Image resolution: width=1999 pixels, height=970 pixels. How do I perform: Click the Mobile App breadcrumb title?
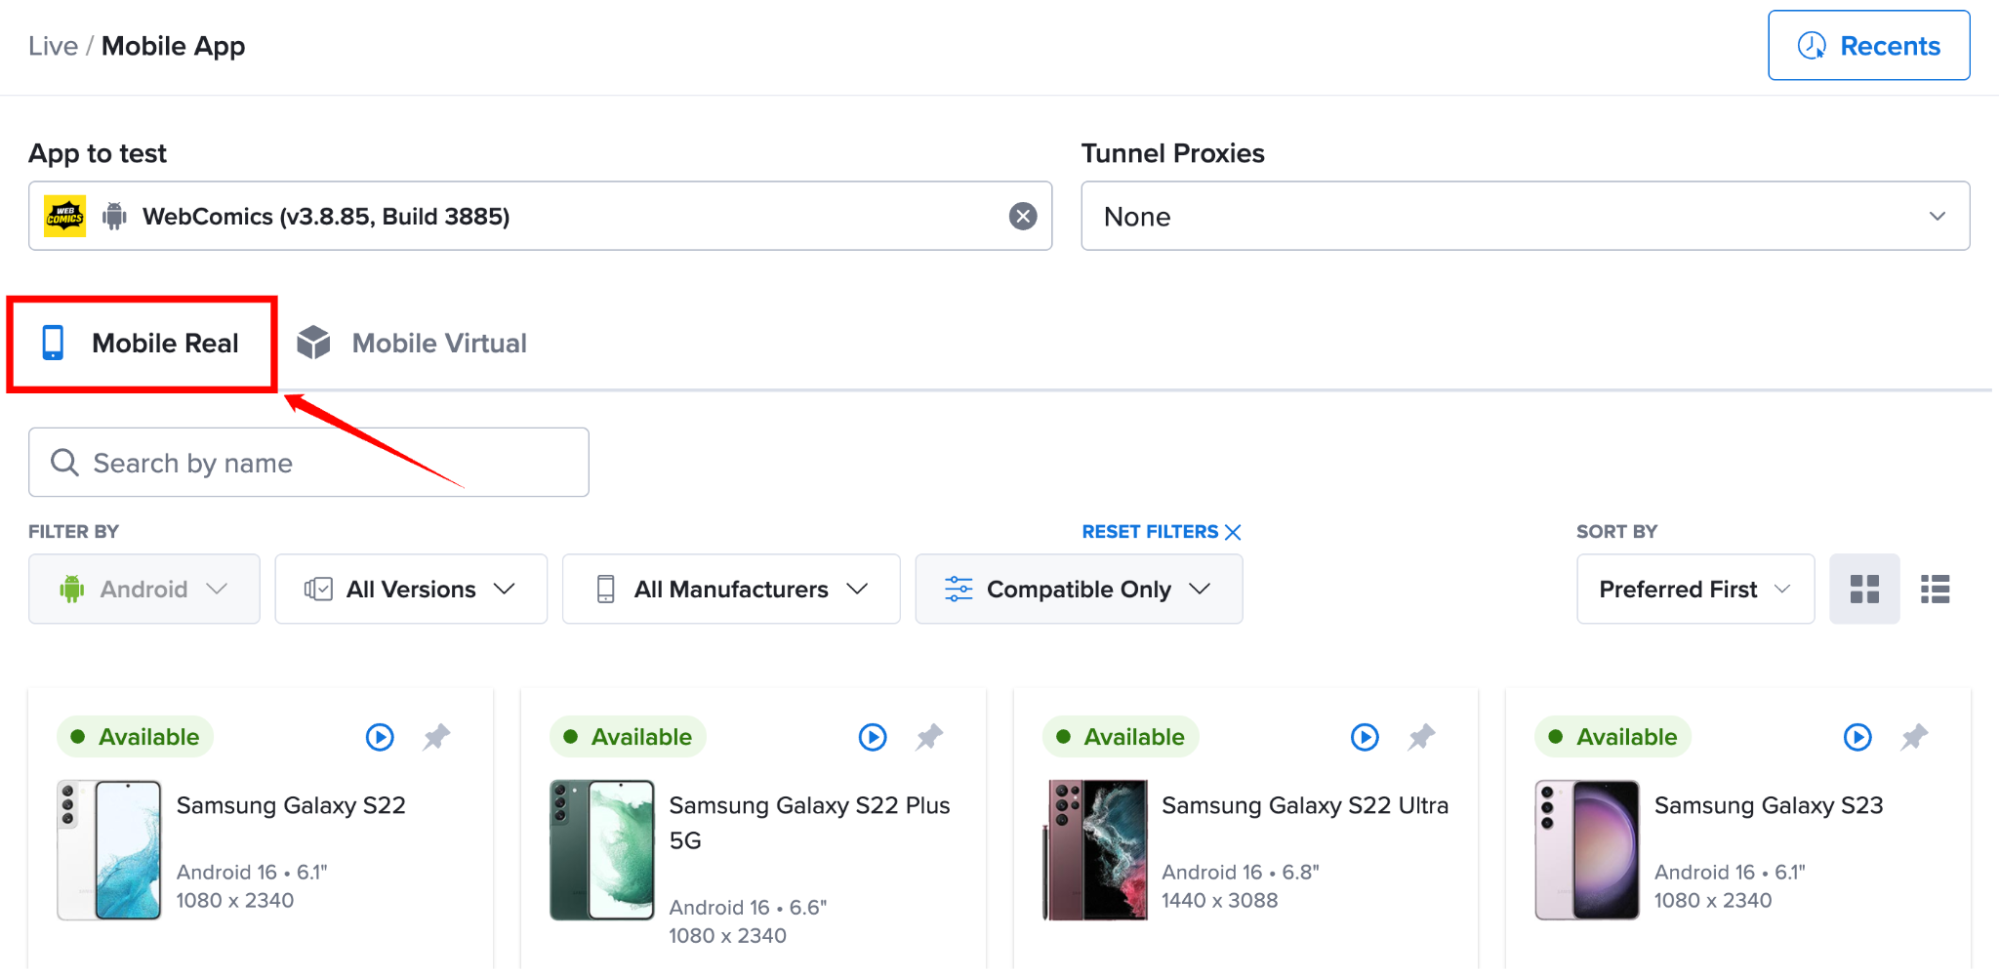(x=173, y=46)
